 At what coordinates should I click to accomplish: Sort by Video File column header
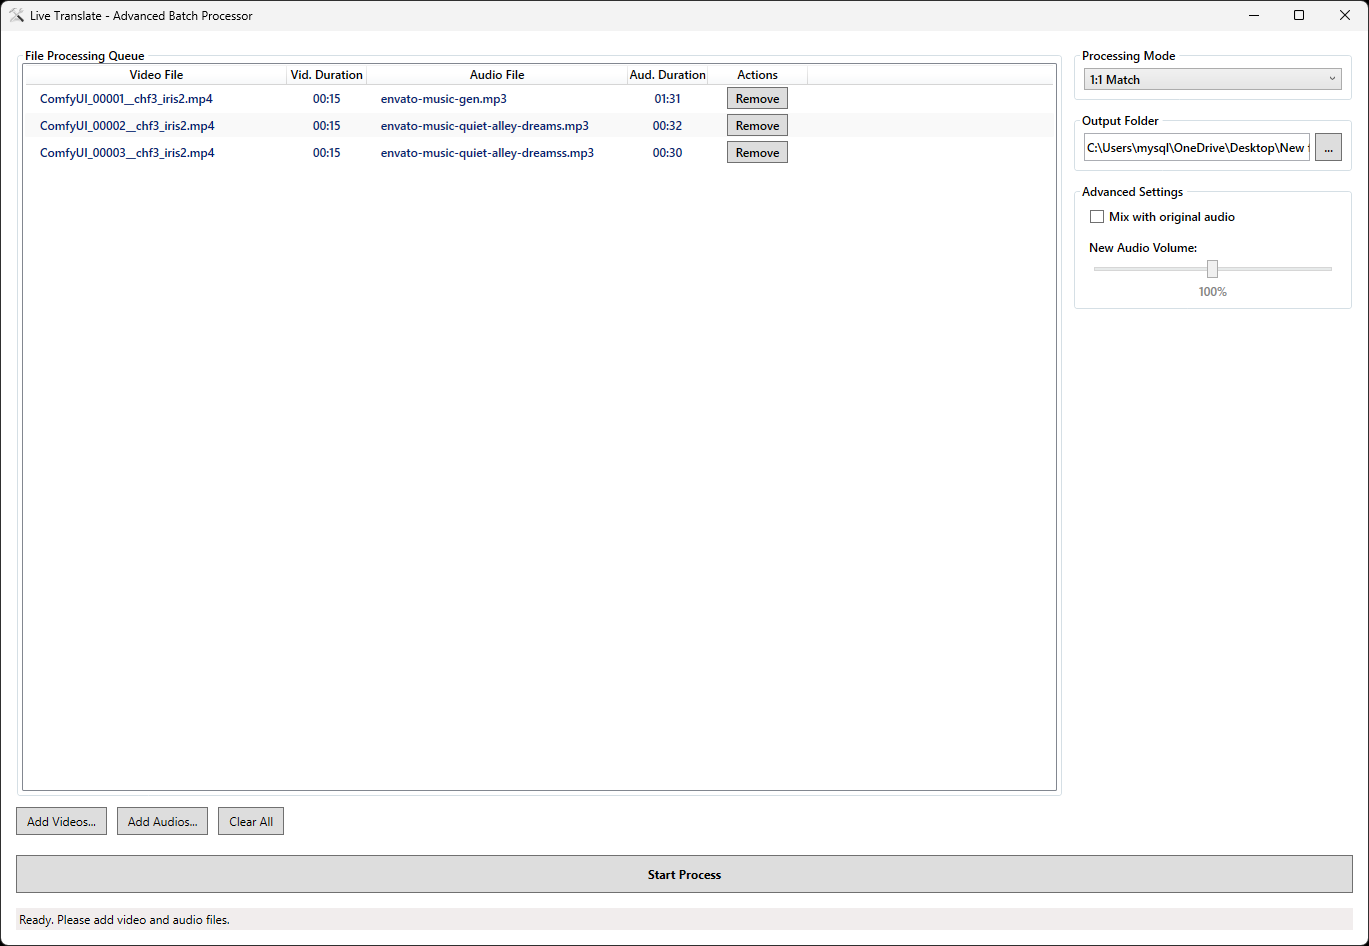click(156, 75)
